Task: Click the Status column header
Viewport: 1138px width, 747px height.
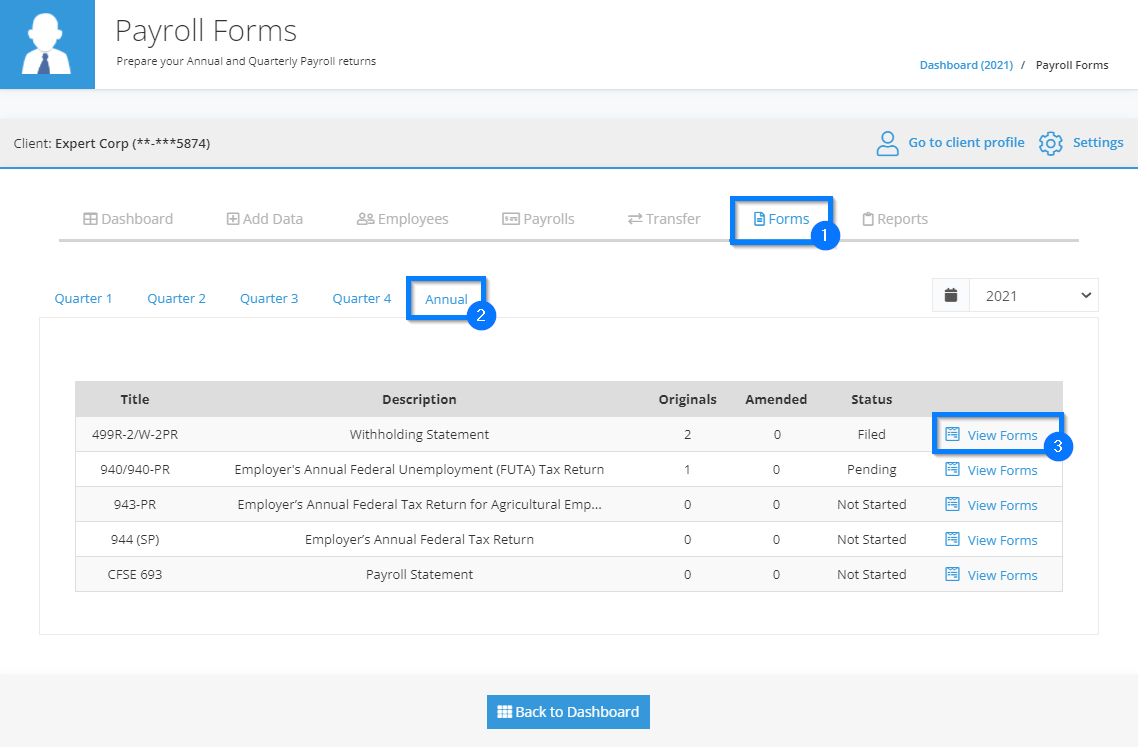Action: point(871,399)
